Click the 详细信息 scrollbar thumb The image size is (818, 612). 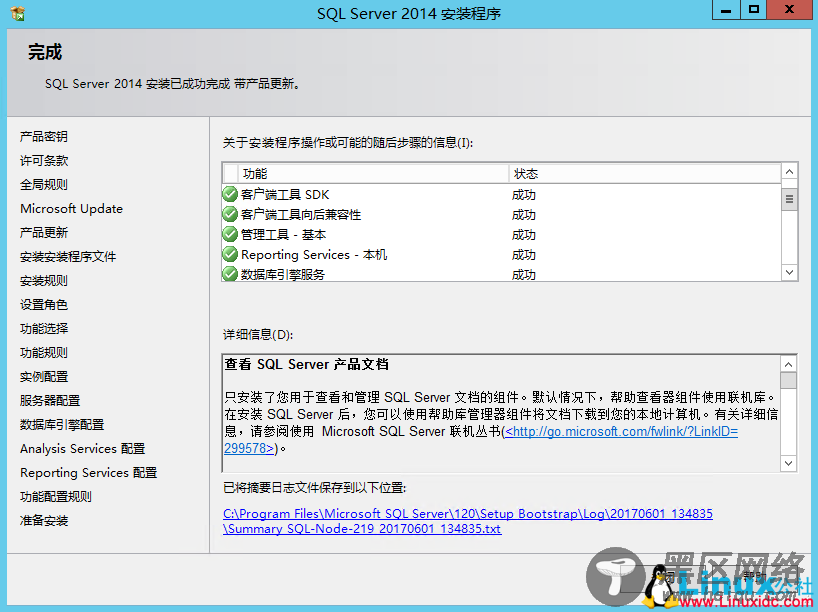pyautogui.click(x=788, y=380)
